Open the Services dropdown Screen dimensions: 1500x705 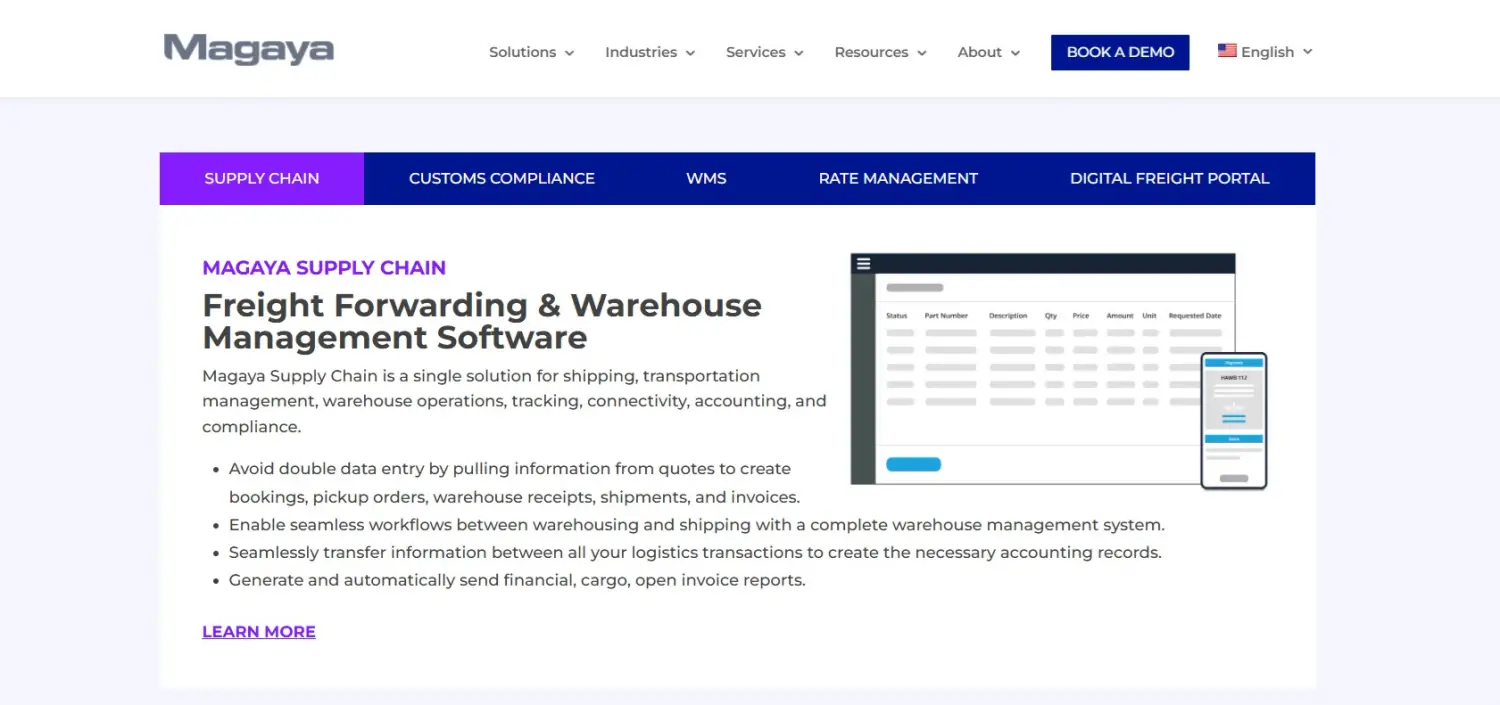tap(765, 52)
